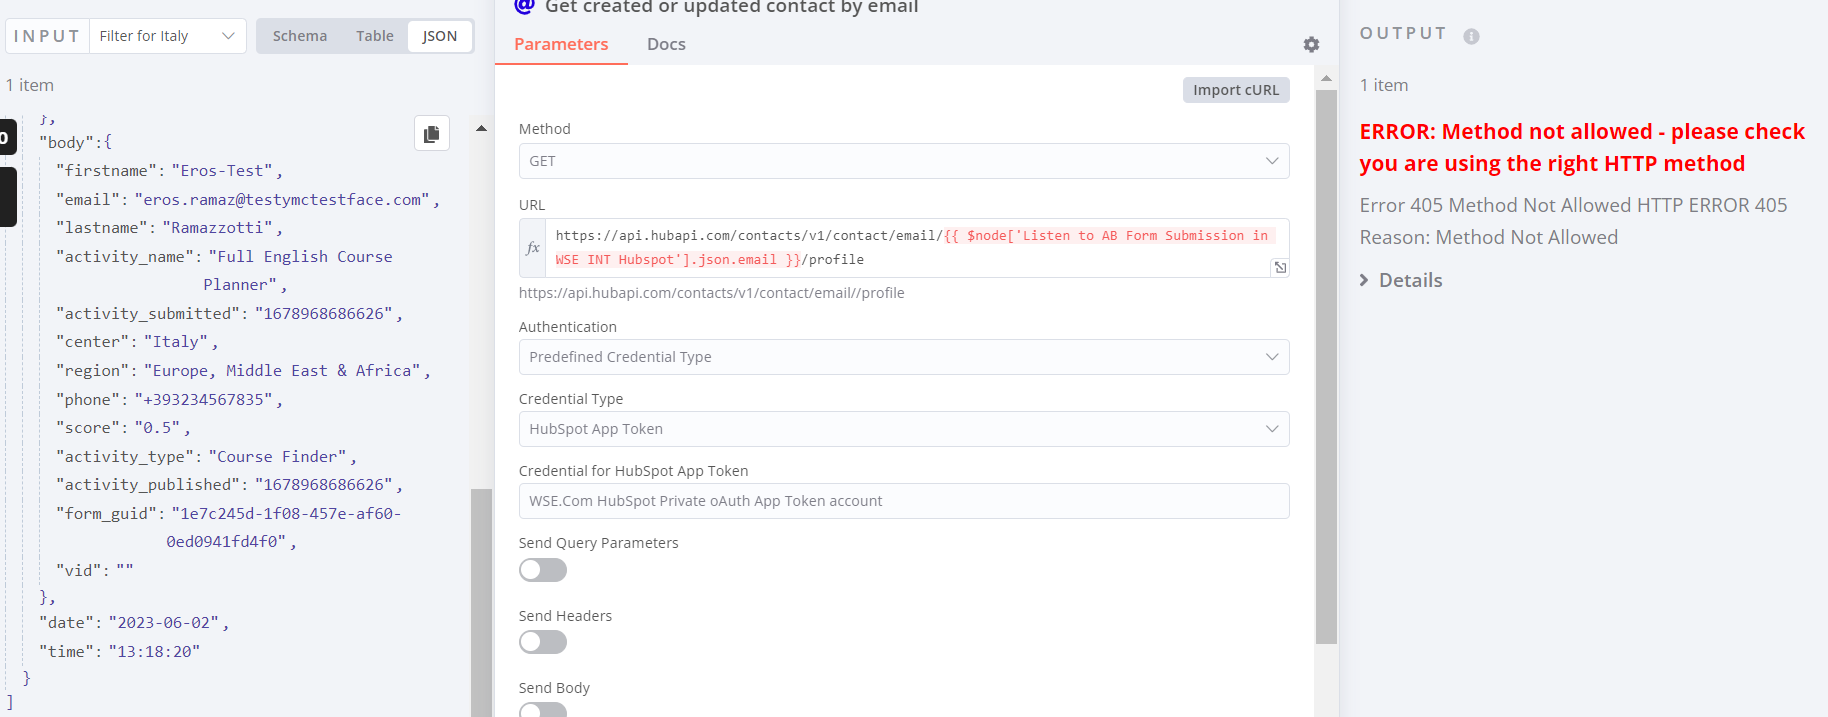Open the expanded URL expression editor
Viewport: 1828px width, 717px height.
click(x=1280, y=267)
